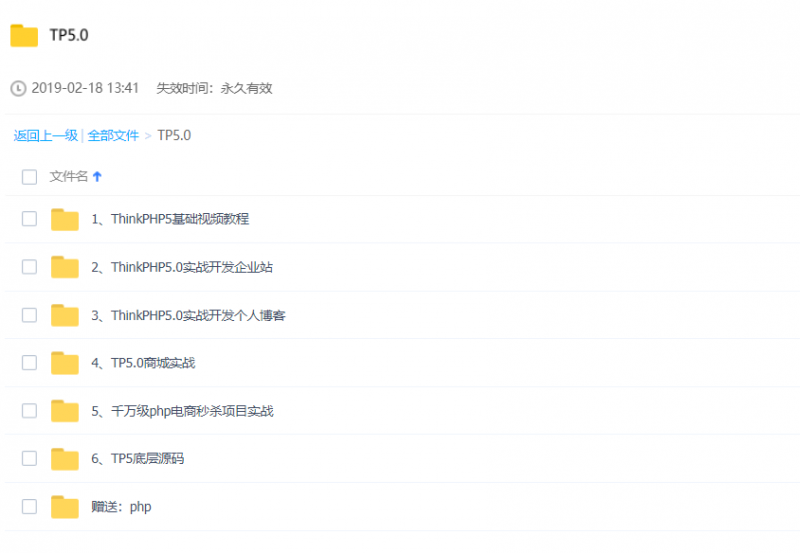Check the box for 4、TP5.0商城实战
Screen dimensions: 800x553
pyautogui.click(x=30, y=363)
